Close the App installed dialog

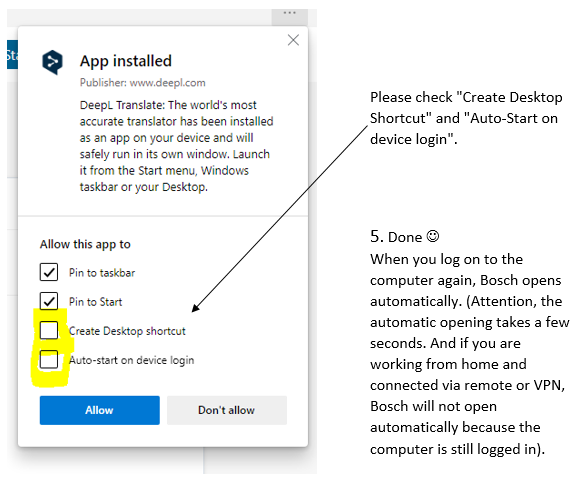293,40
